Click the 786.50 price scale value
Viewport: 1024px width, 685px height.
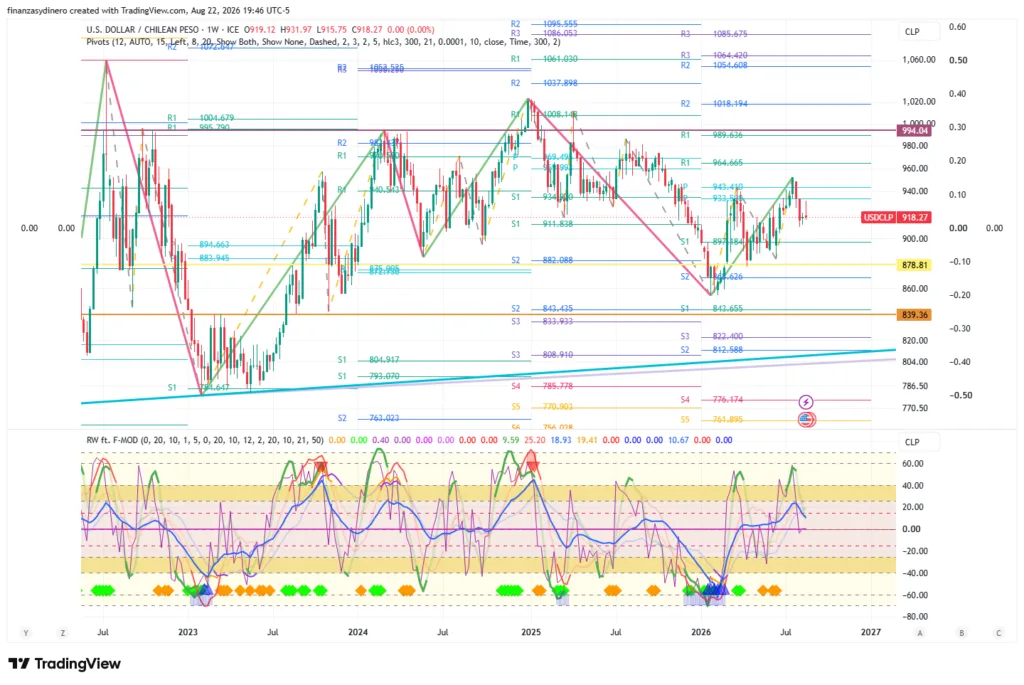coord(914,386)
